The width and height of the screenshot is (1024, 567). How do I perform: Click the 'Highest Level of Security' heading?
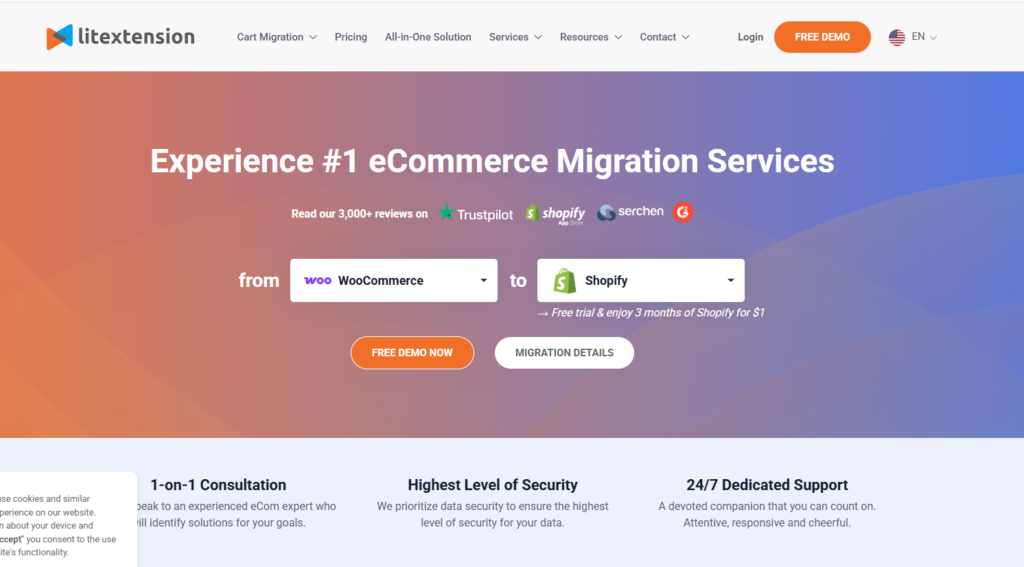tap(492, 485)
